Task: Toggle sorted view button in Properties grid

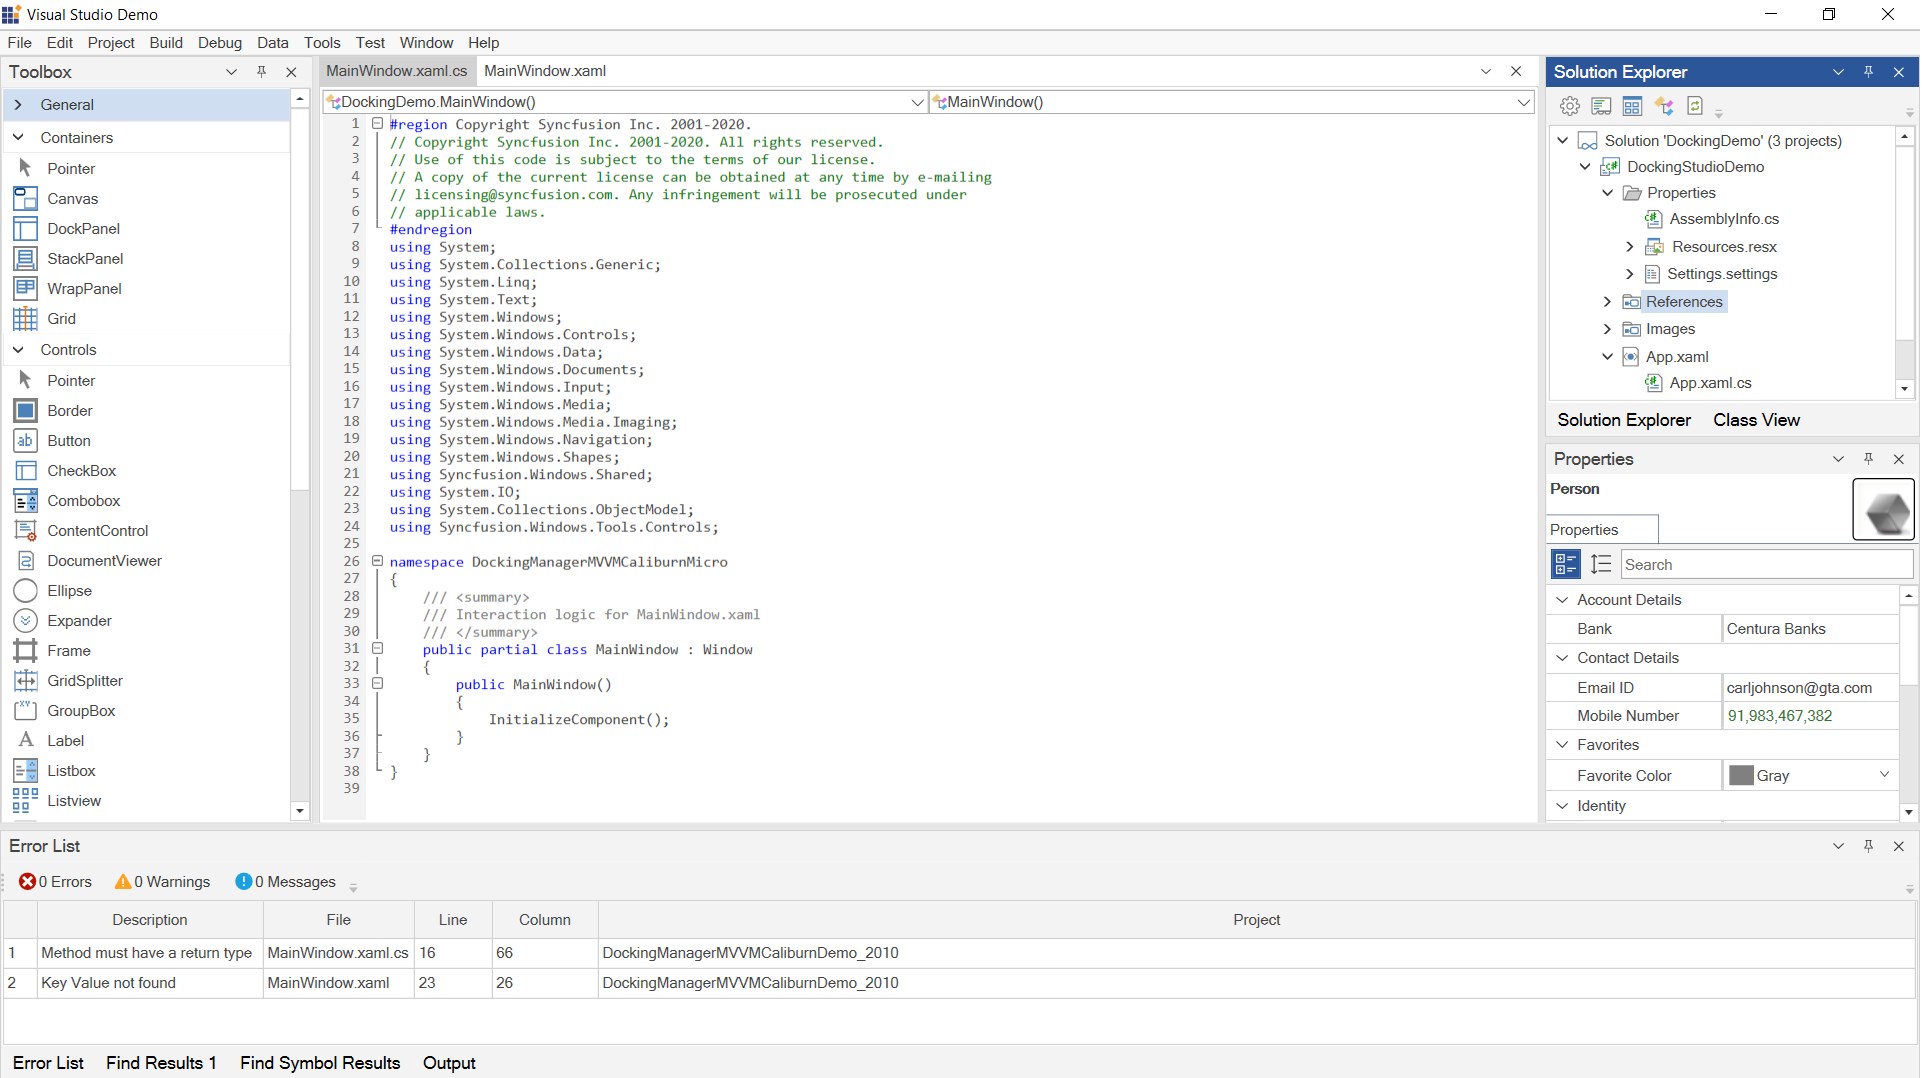Action: [1601, 564]
